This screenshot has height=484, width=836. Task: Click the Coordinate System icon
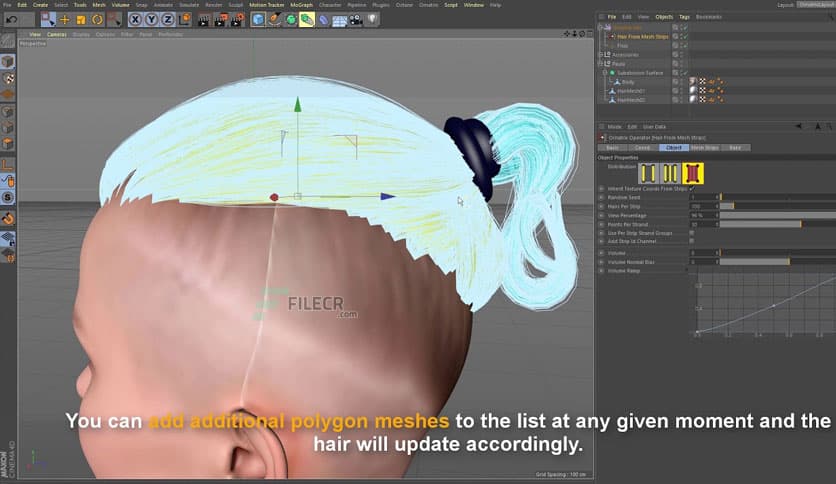(184, 20)
